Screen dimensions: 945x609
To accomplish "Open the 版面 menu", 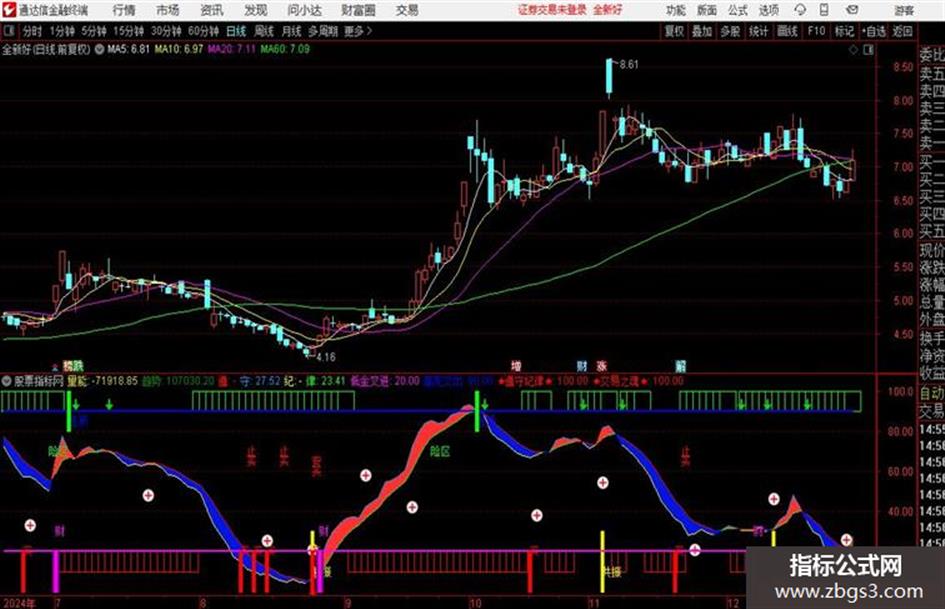I will [707, 10].
